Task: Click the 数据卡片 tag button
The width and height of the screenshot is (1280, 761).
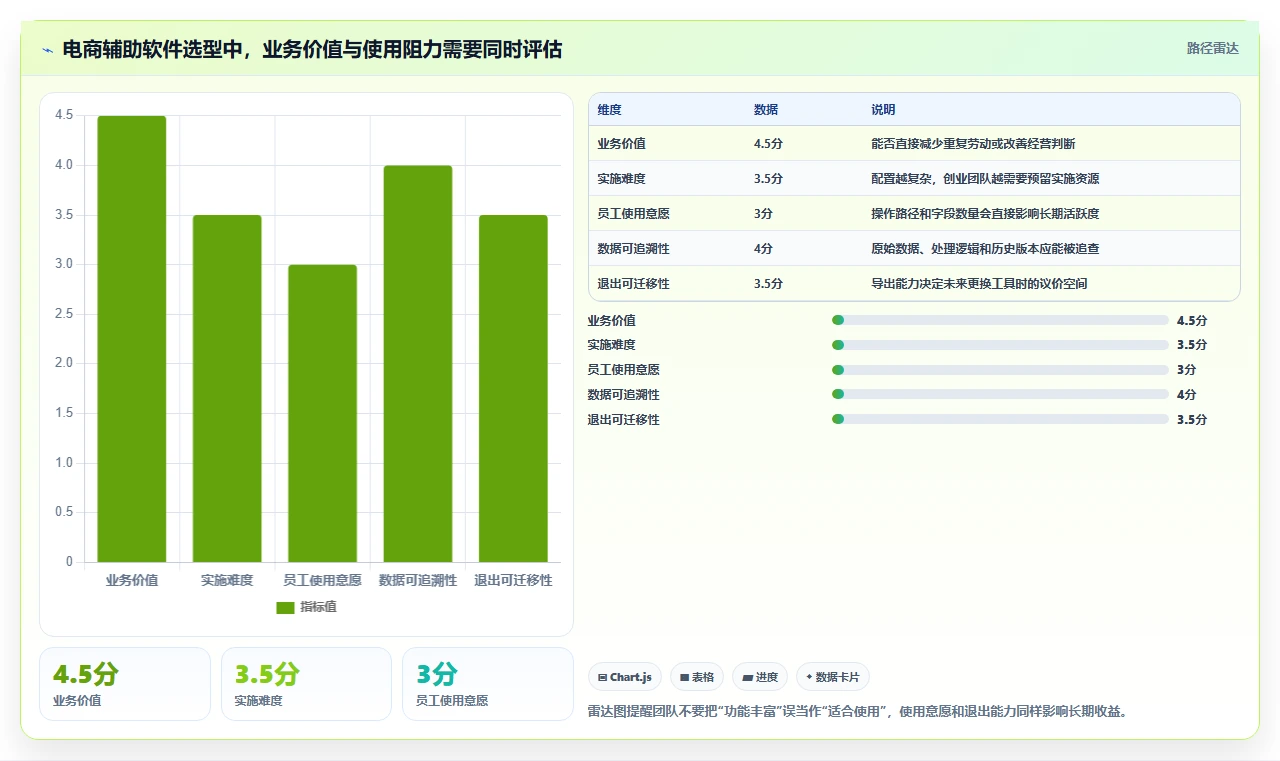Action: pyautogui.click(x=833, y=677)
